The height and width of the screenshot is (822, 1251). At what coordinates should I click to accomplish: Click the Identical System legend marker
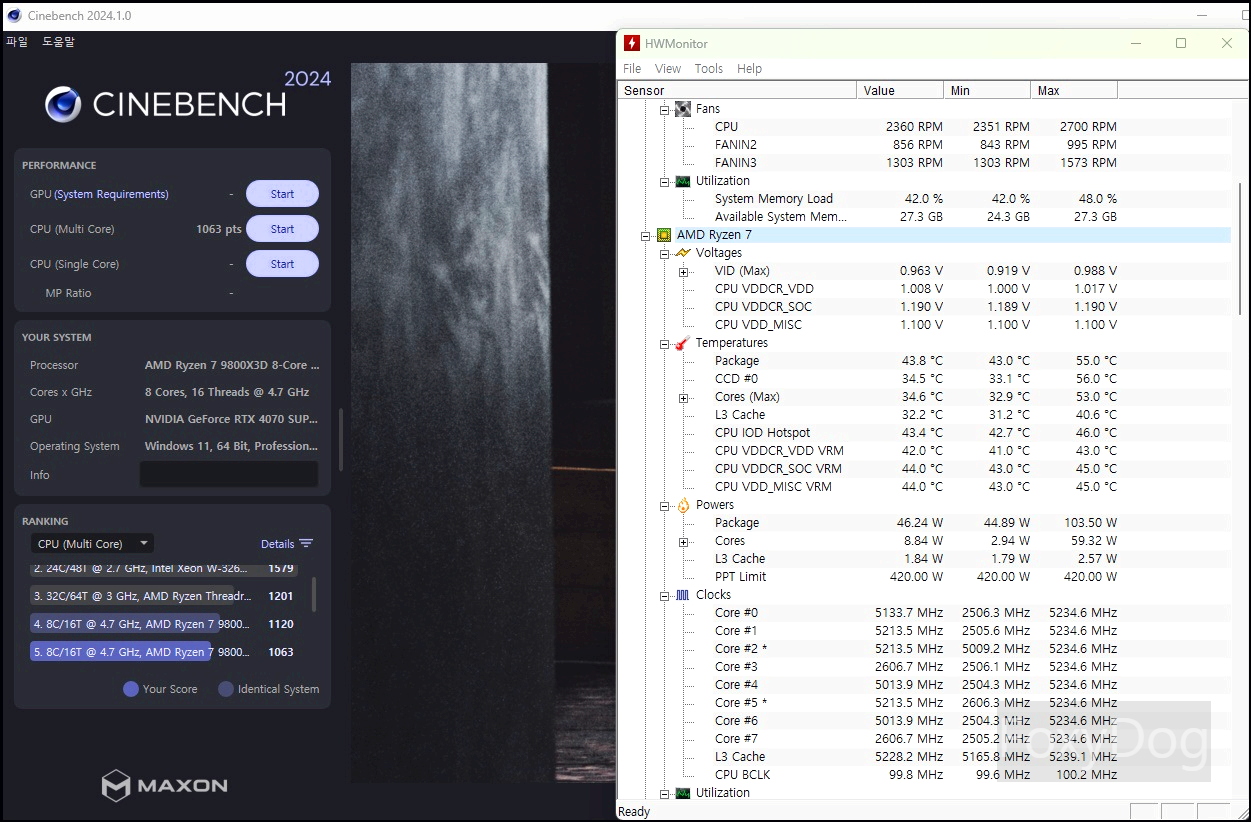click(x=226, y=689)
